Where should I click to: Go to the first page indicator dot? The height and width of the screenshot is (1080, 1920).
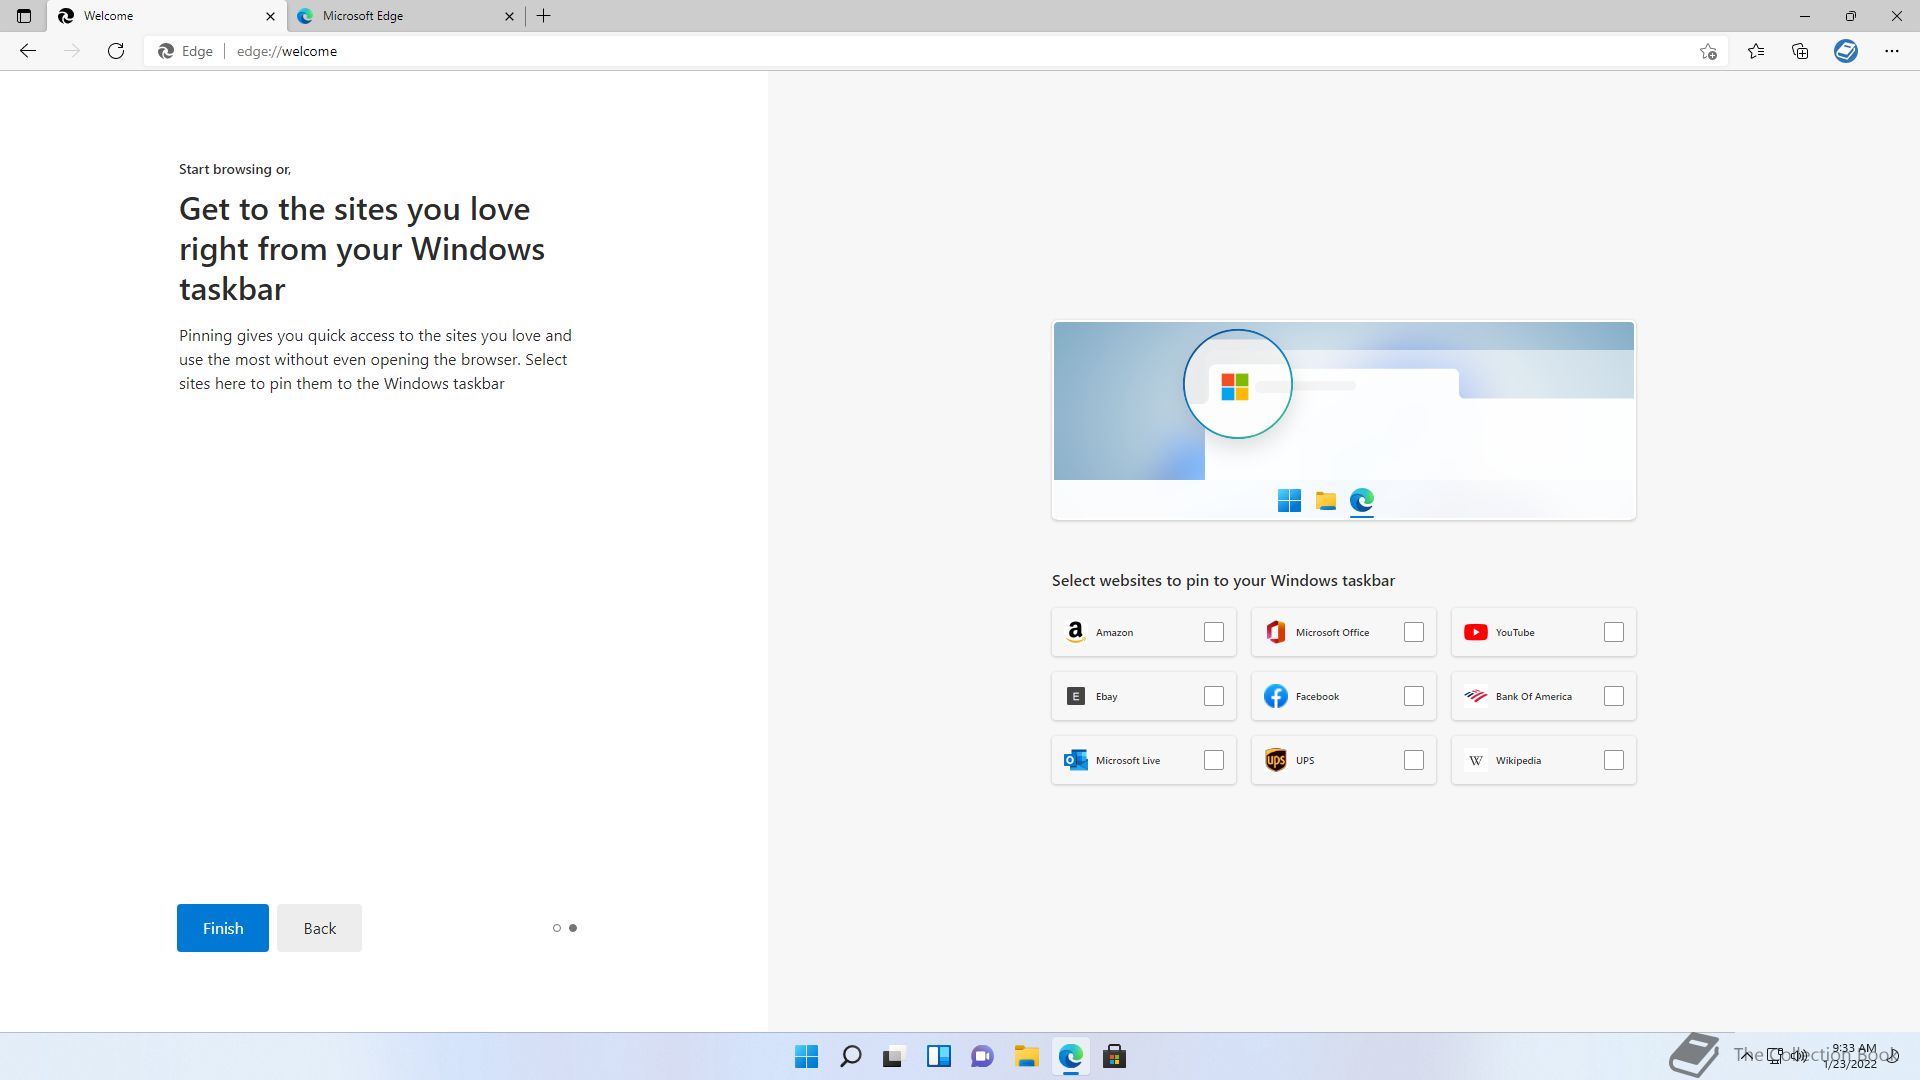[557, 928]
